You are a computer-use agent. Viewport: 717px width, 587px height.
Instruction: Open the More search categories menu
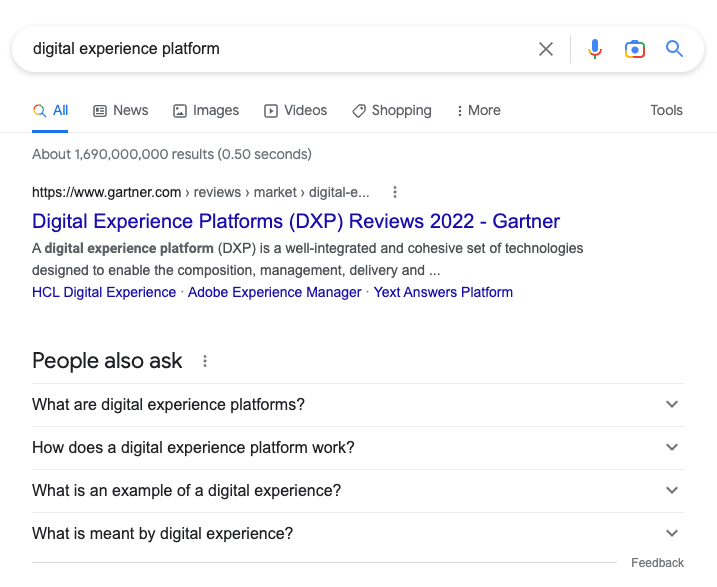[x=479, y=111]
